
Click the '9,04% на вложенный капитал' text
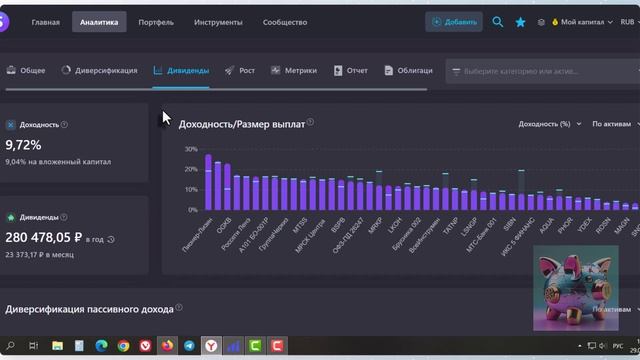[58, 162]
